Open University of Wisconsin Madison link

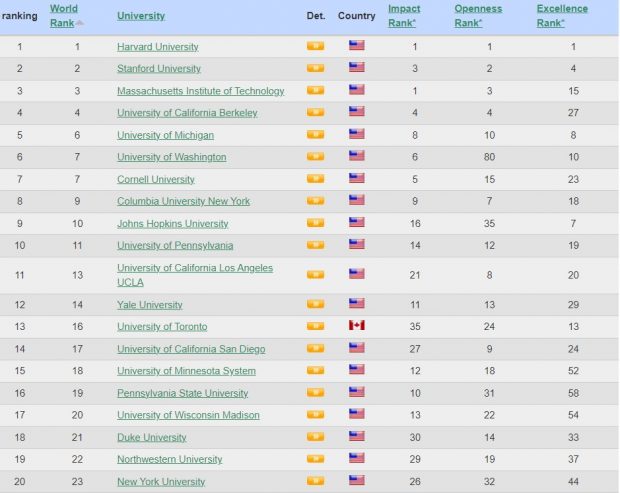point(188,415)
